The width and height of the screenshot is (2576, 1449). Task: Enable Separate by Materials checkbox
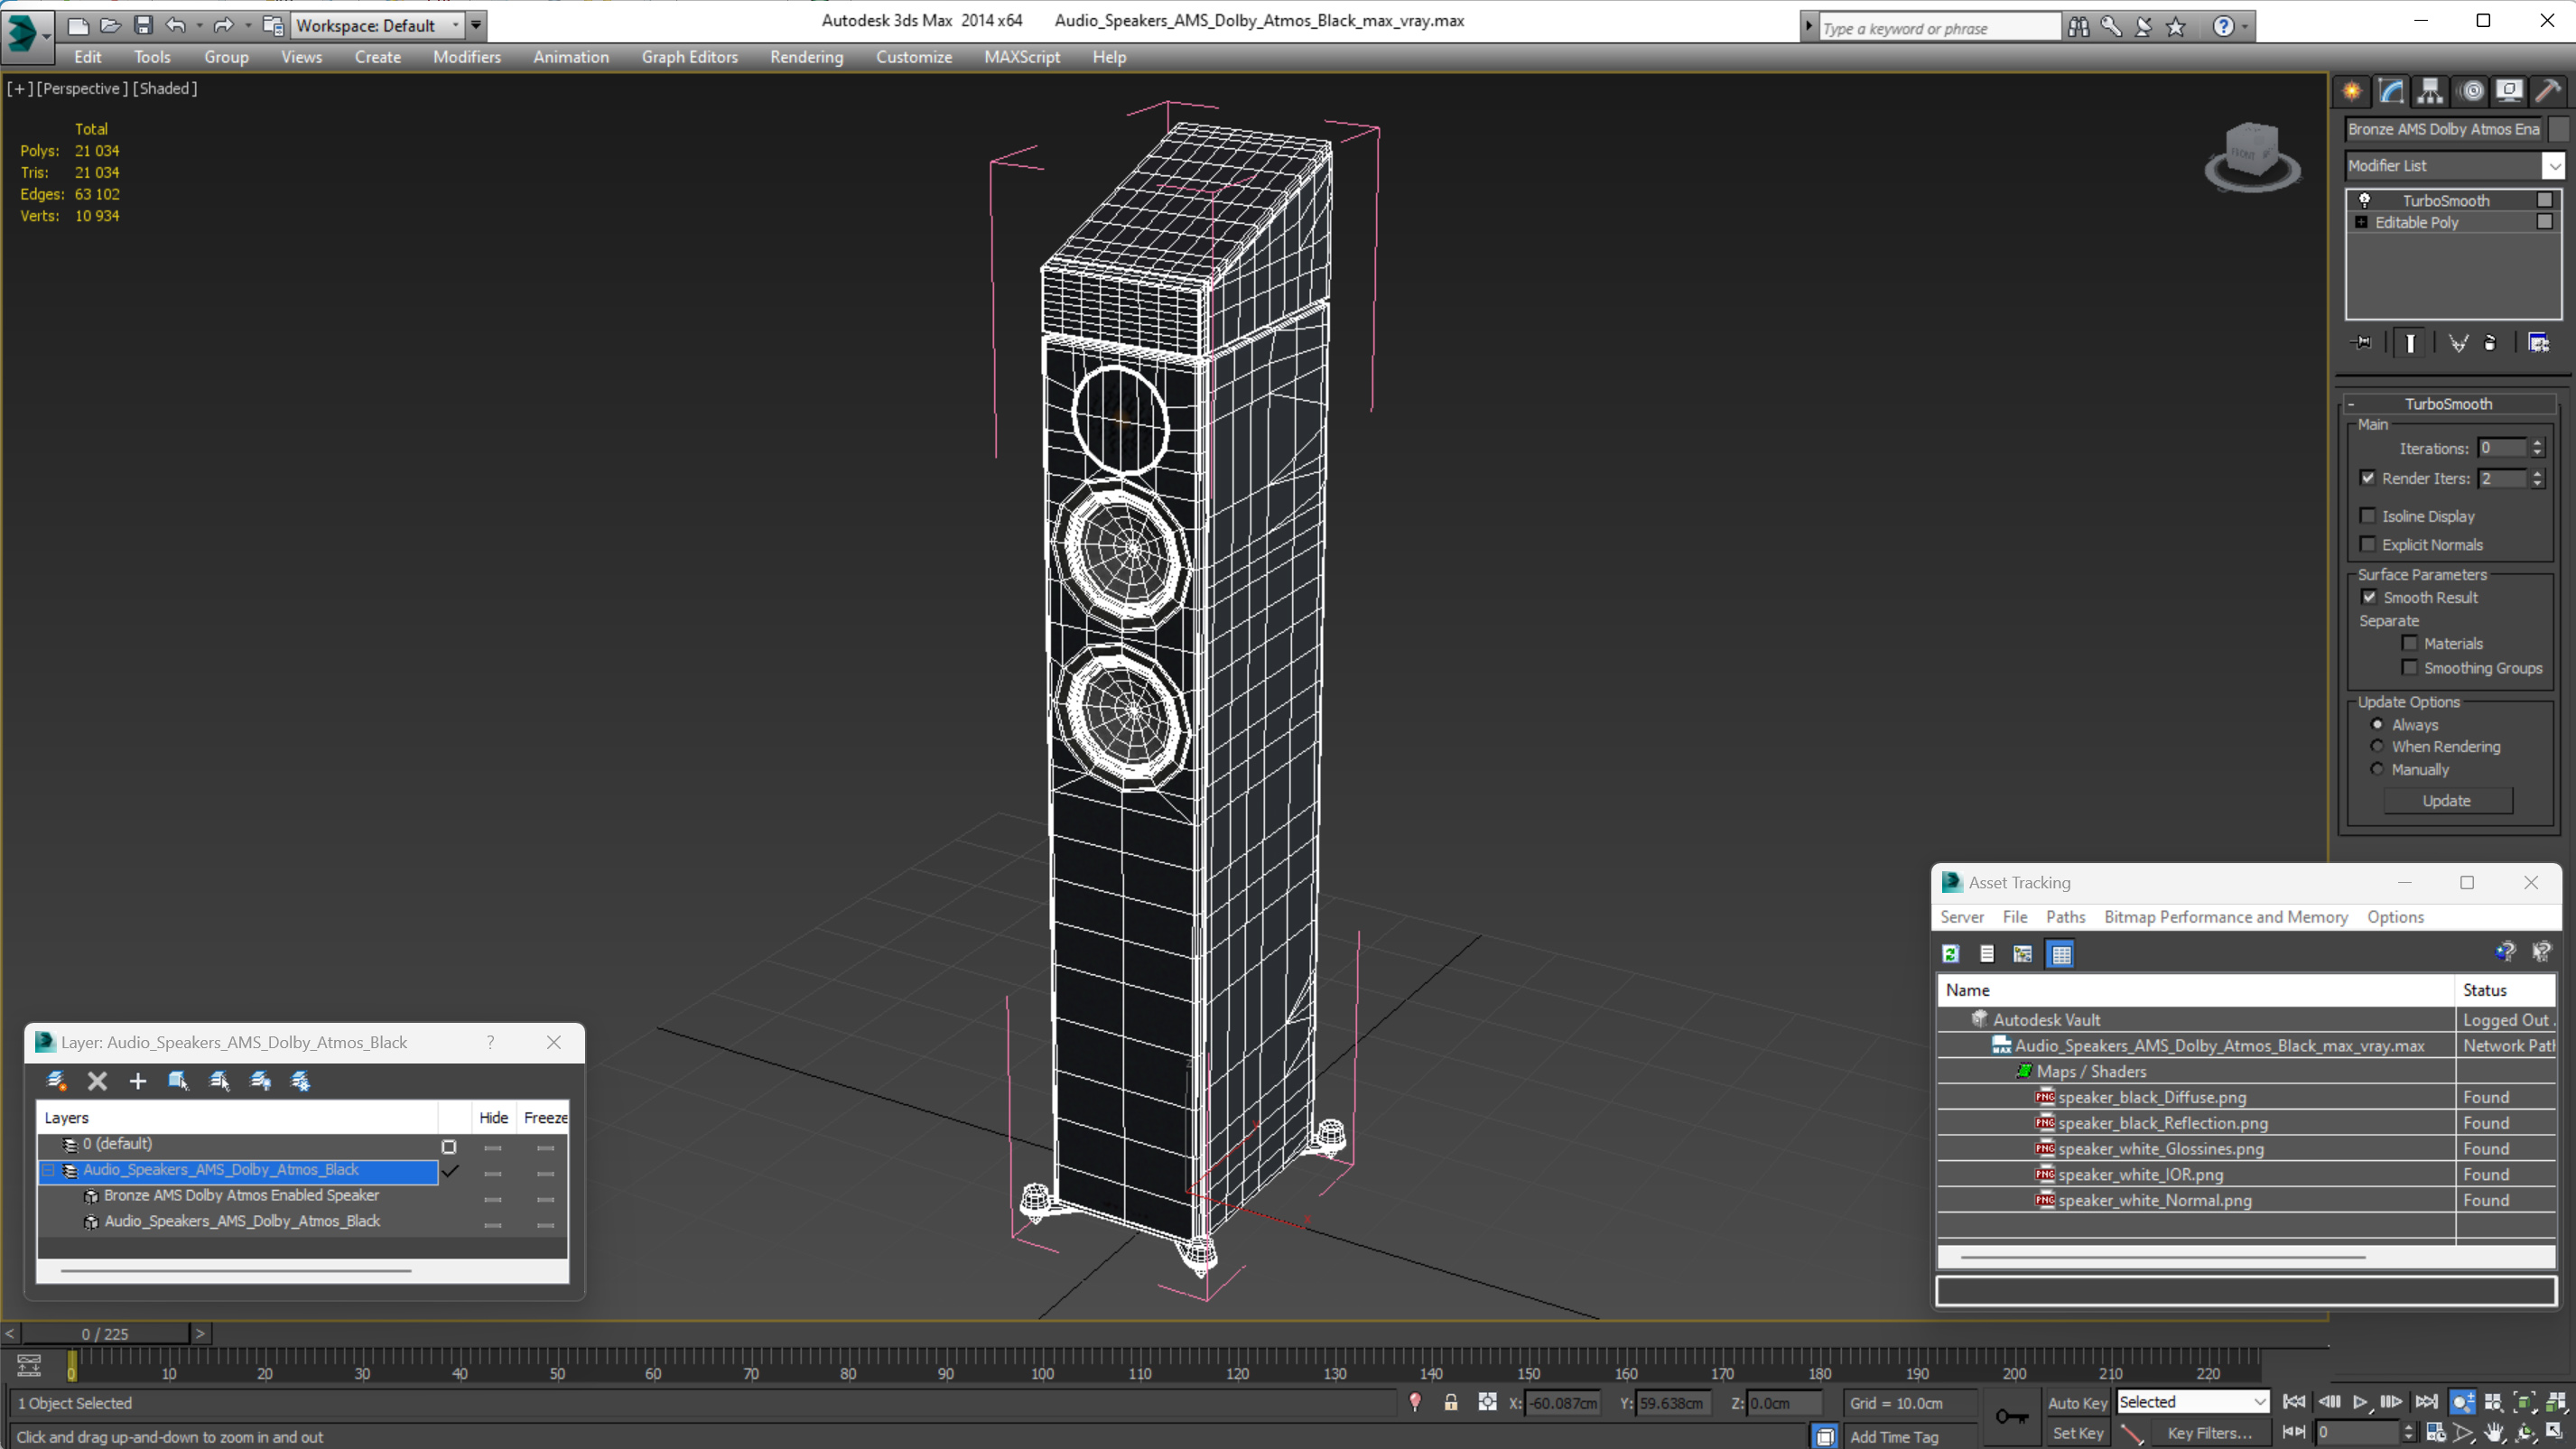2410,643
